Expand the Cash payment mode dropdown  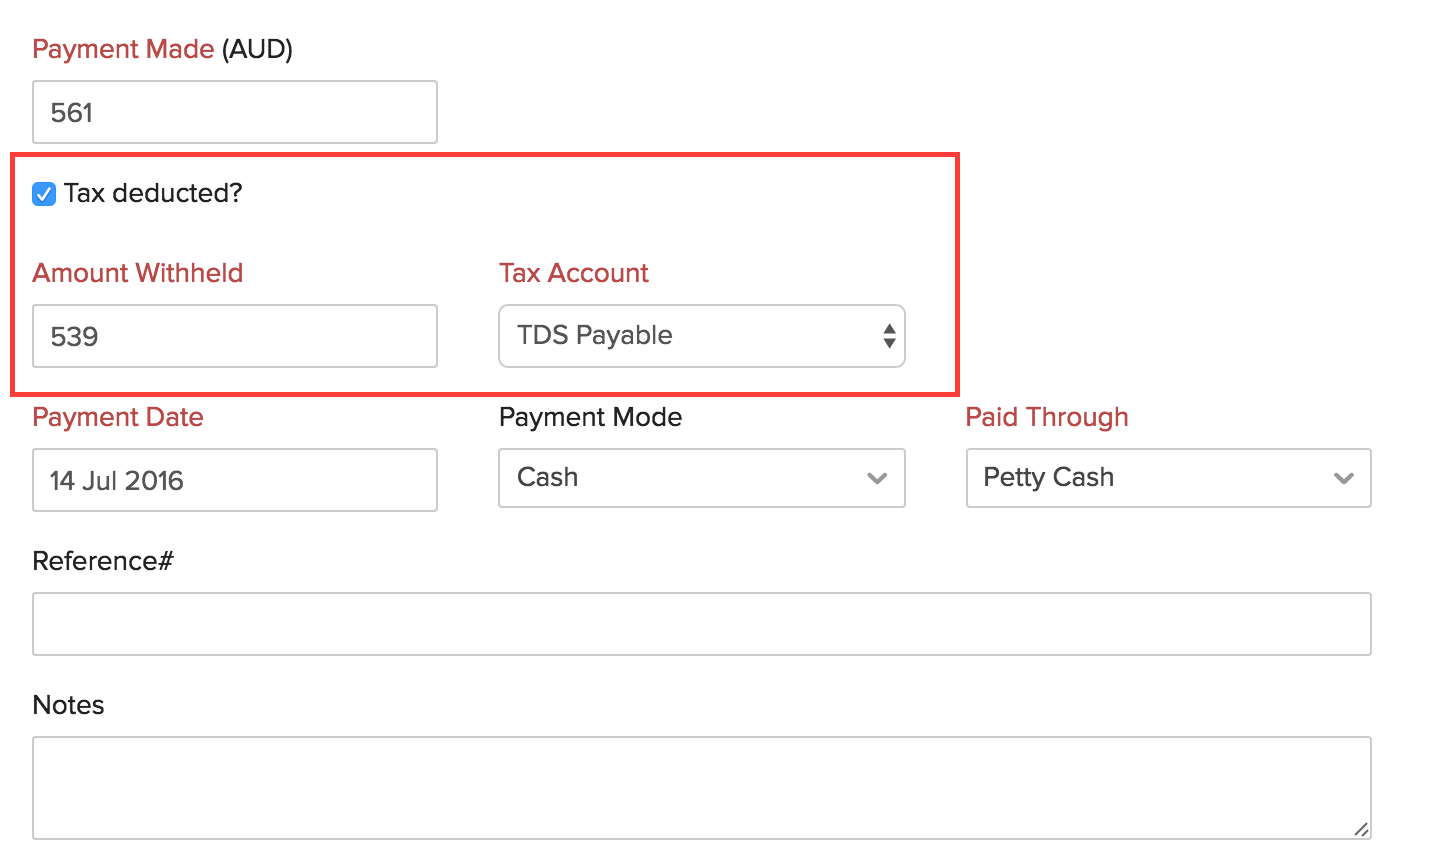(x=700, y=478)
